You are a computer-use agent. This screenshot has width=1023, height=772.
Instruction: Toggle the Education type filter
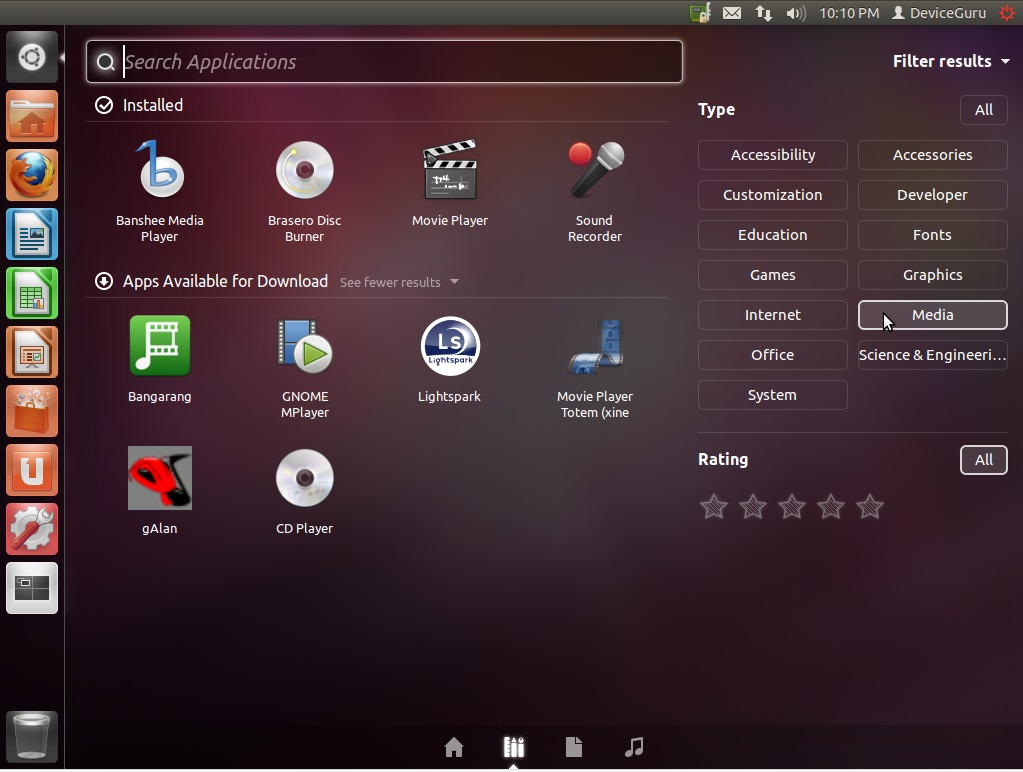tap(772, 235)
